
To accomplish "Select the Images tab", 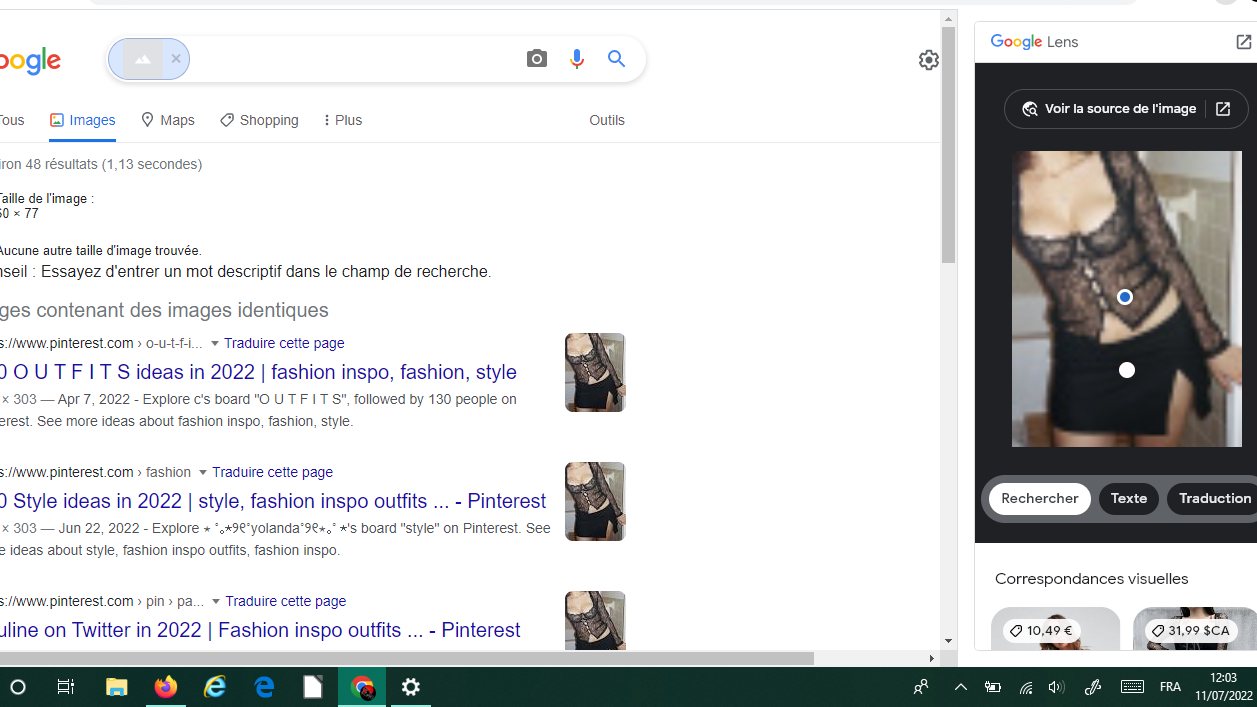I will tap(82, 120).
